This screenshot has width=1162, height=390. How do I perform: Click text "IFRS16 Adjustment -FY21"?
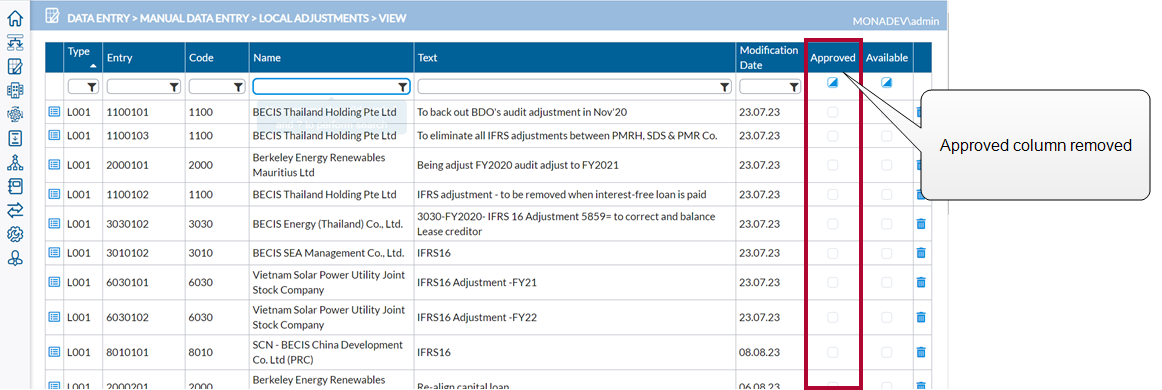pos(476,282)
